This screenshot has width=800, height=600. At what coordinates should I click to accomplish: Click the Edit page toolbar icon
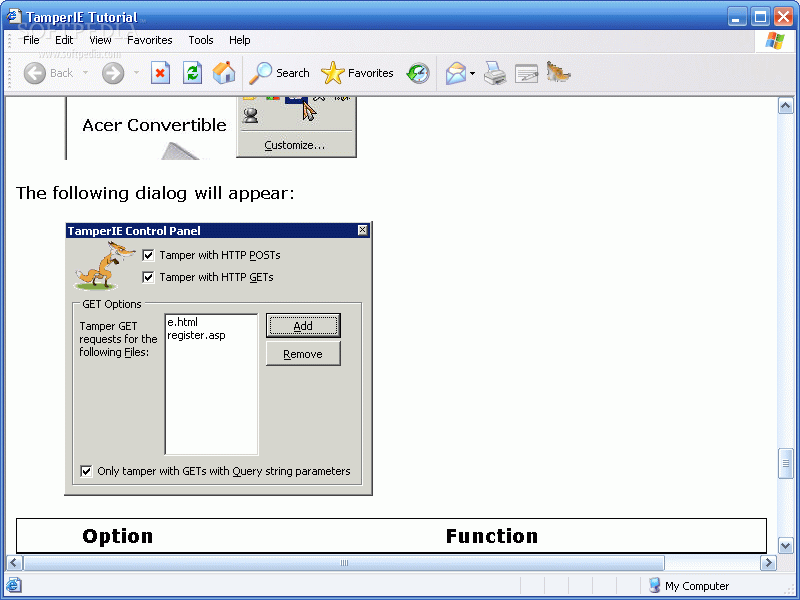click(x=527, y=73)
